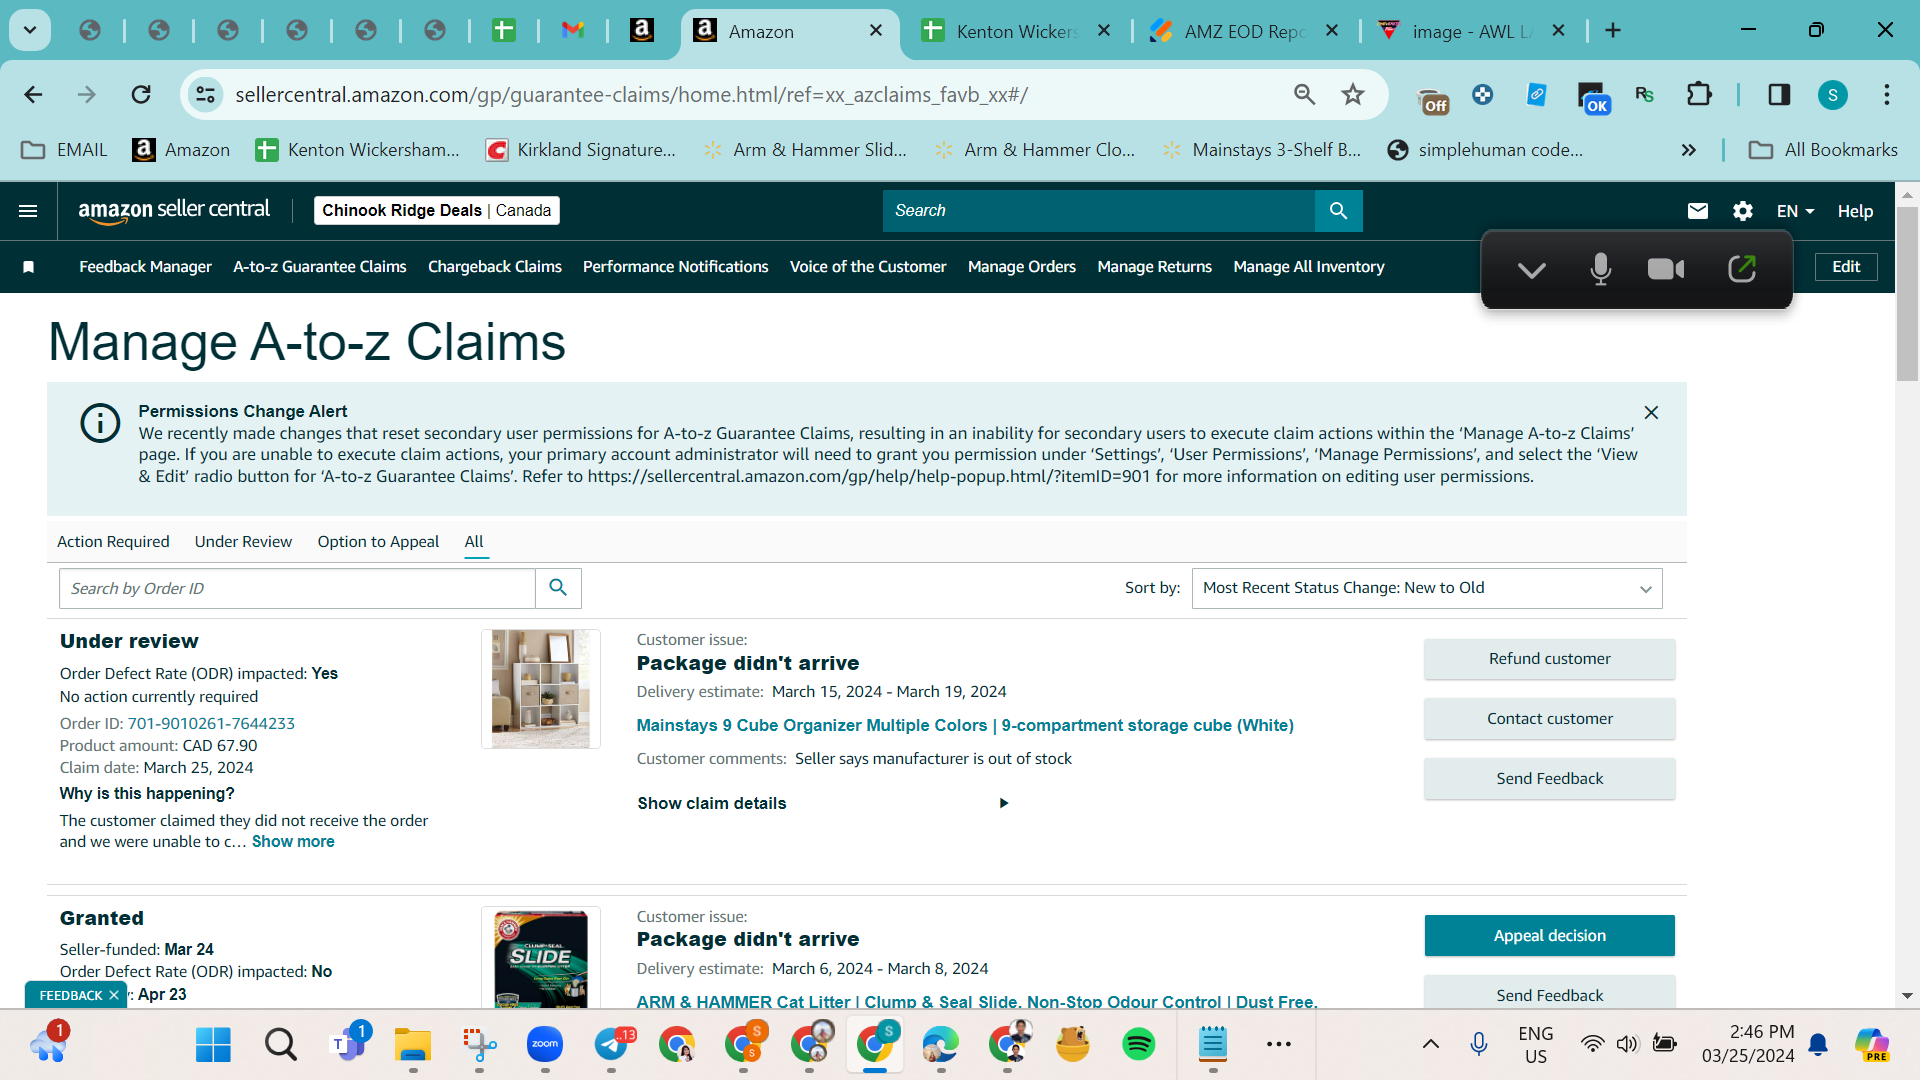The height and width of the screenshot is (1080, 1920).
Task: Open the EN language dropdown
Action: (1795, 211)
